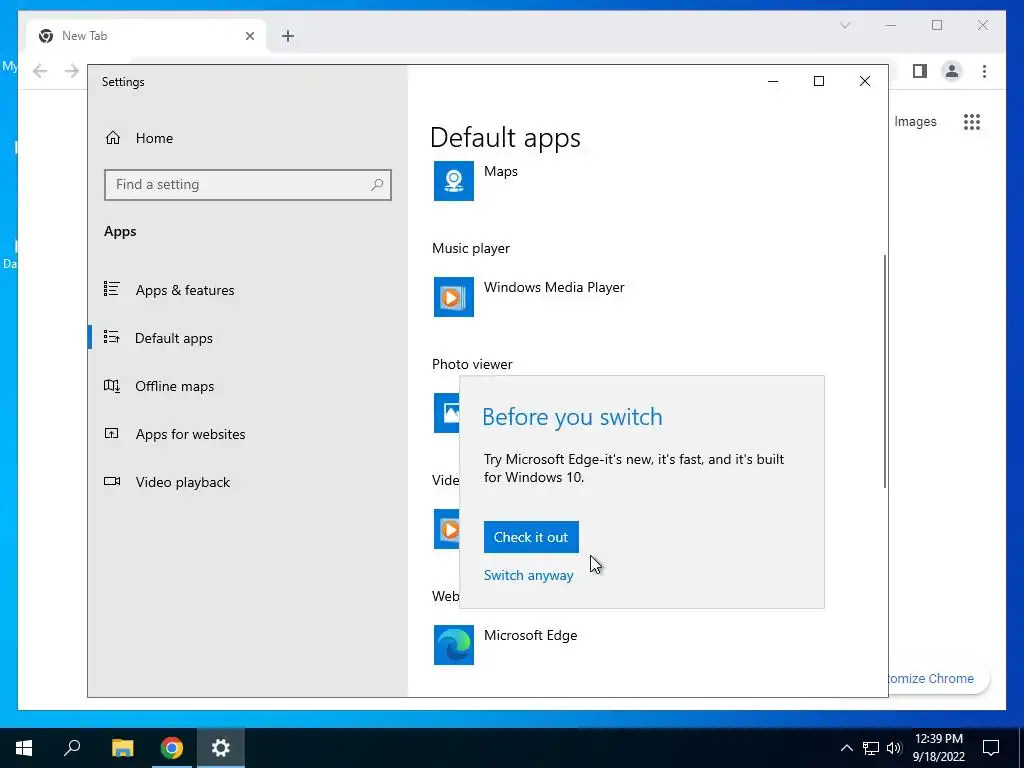Click the Windows Media Player music icon
Image resolution: width=1024 pixels, height=768 pixels.
(454, 297)
